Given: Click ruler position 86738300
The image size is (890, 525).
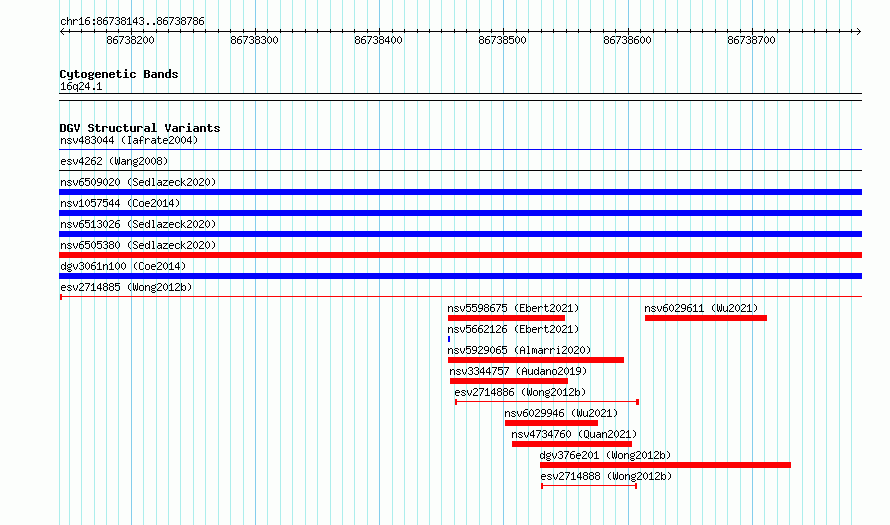Looking at the screenshot, I should [x=254, y=40].
